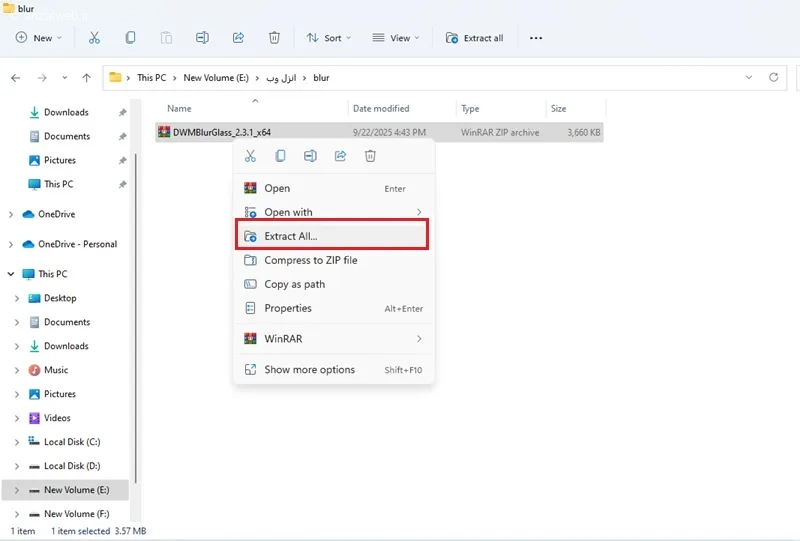Image resolution: width=800 pixels, height=541 pixels.
Task: Open the New item dropdown
Action: point(39,38)
